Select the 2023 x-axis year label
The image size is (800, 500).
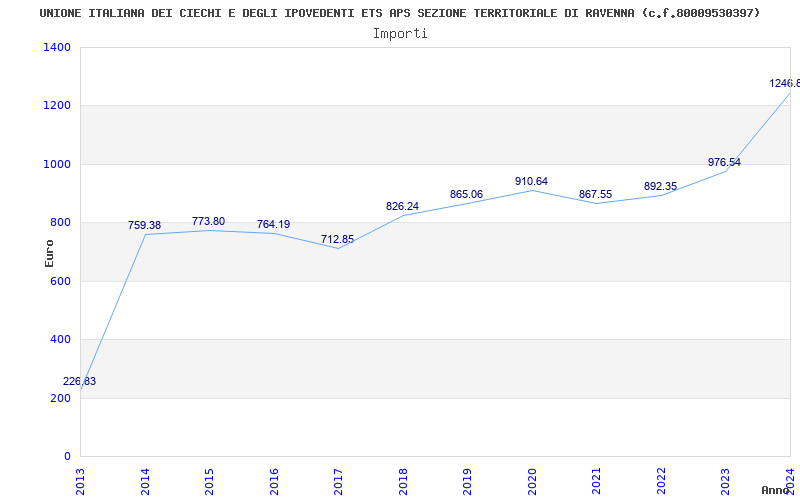point(726,482)
